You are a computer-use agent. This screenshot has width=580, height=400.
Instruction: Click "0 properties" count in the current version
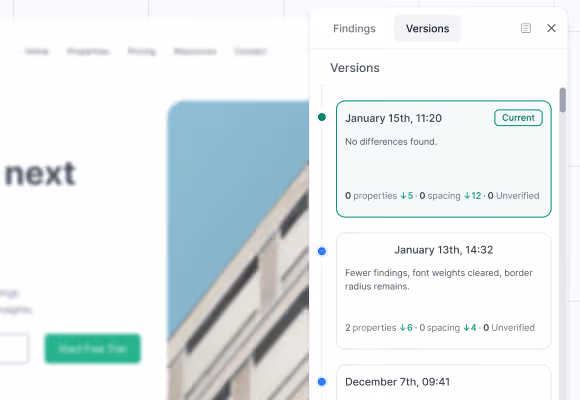pyautogui.click(x=371, y=195)
